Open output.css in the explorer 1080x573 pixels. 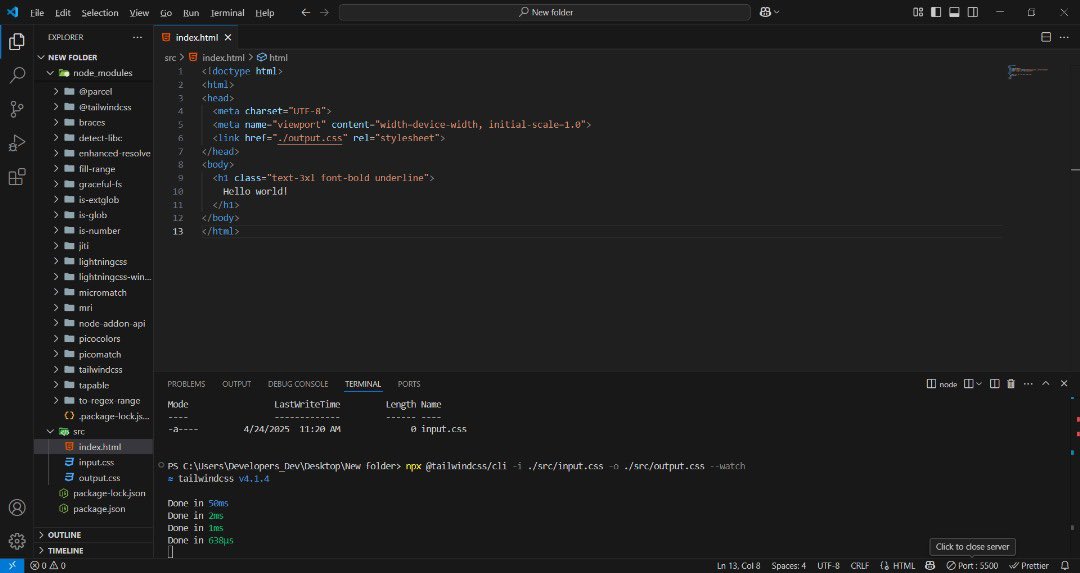click(x=99, y=478)
